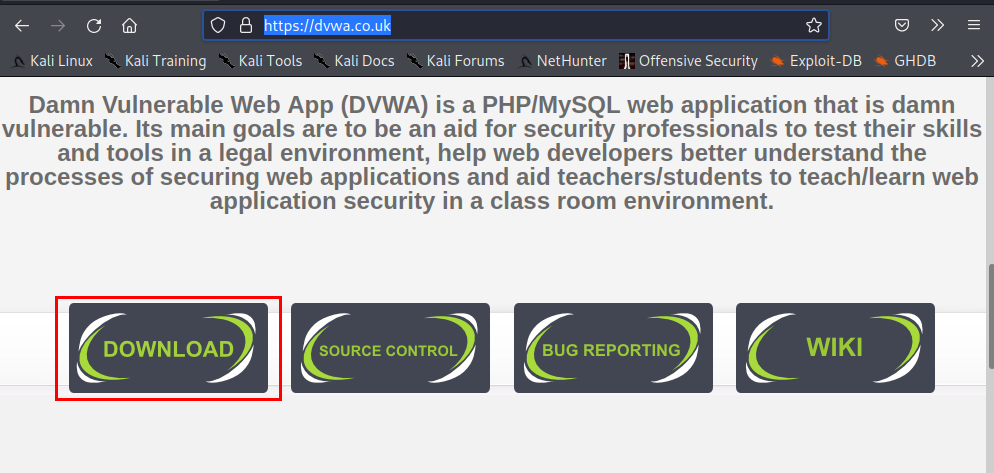This screenshot has width=994, height=473.
Task: Open the Kali Training bookmark
Action: point(156,61)
